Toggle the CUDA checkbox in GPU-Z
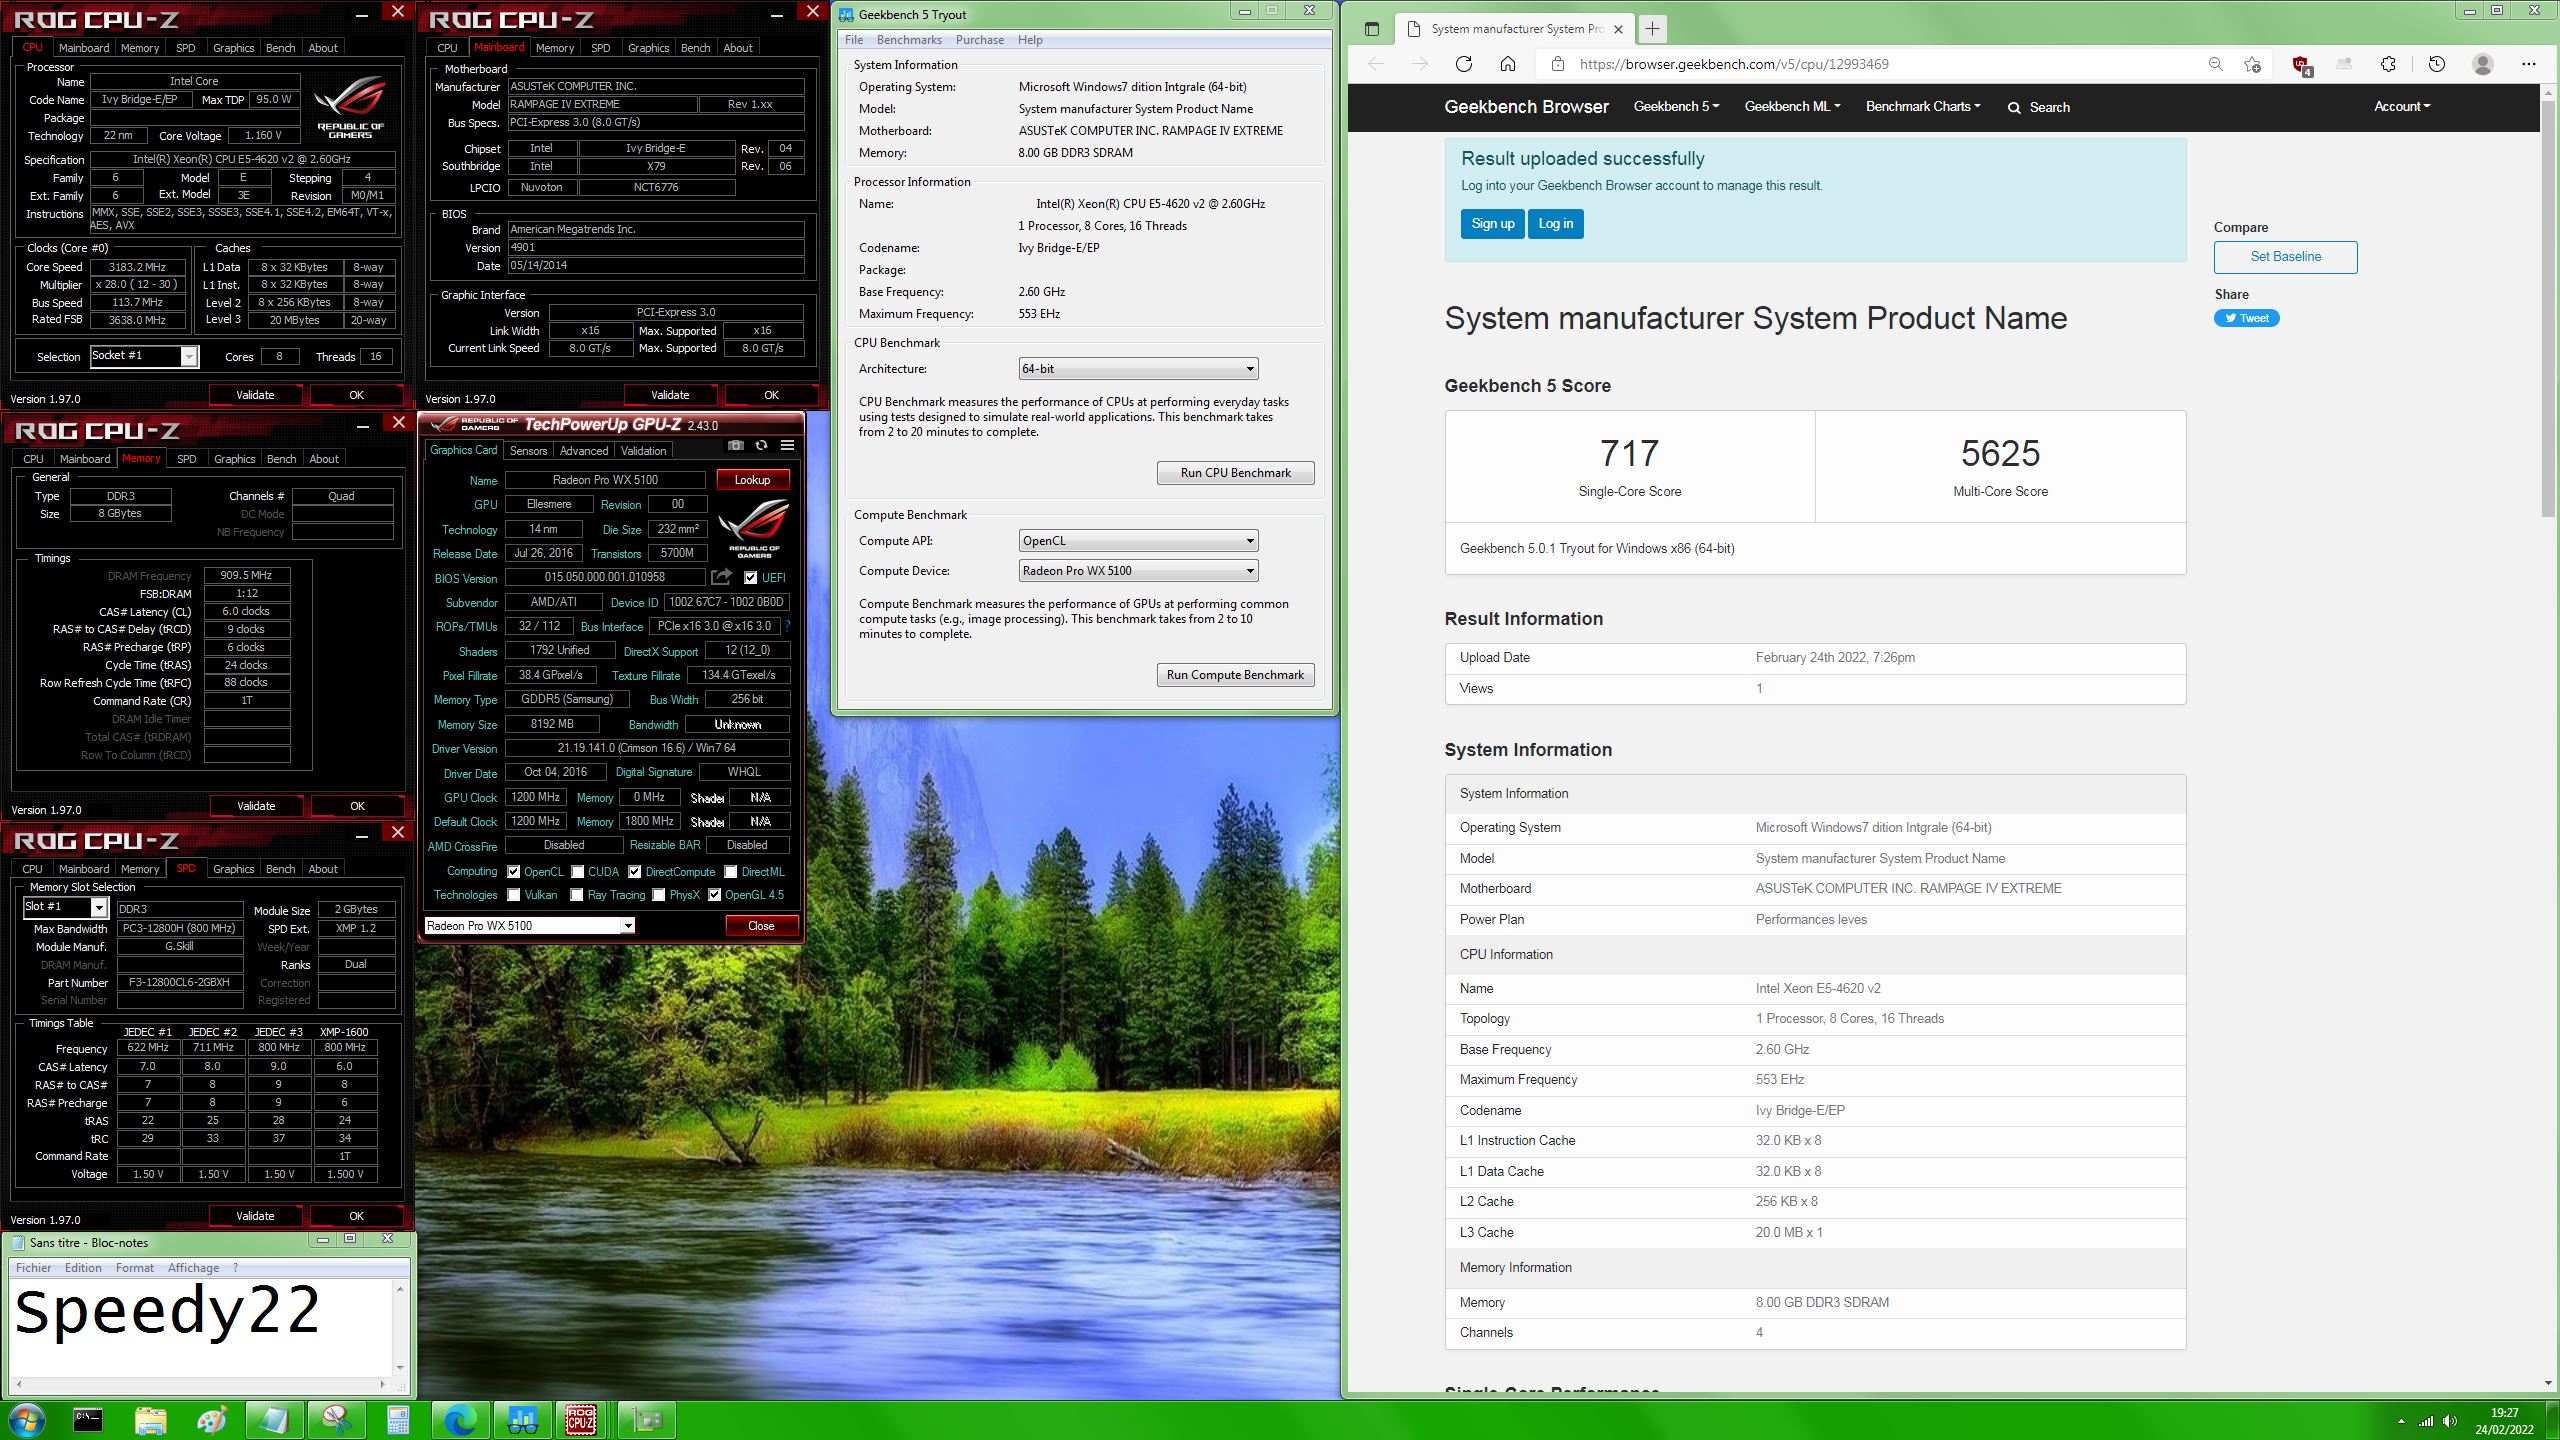 point(578,871)
